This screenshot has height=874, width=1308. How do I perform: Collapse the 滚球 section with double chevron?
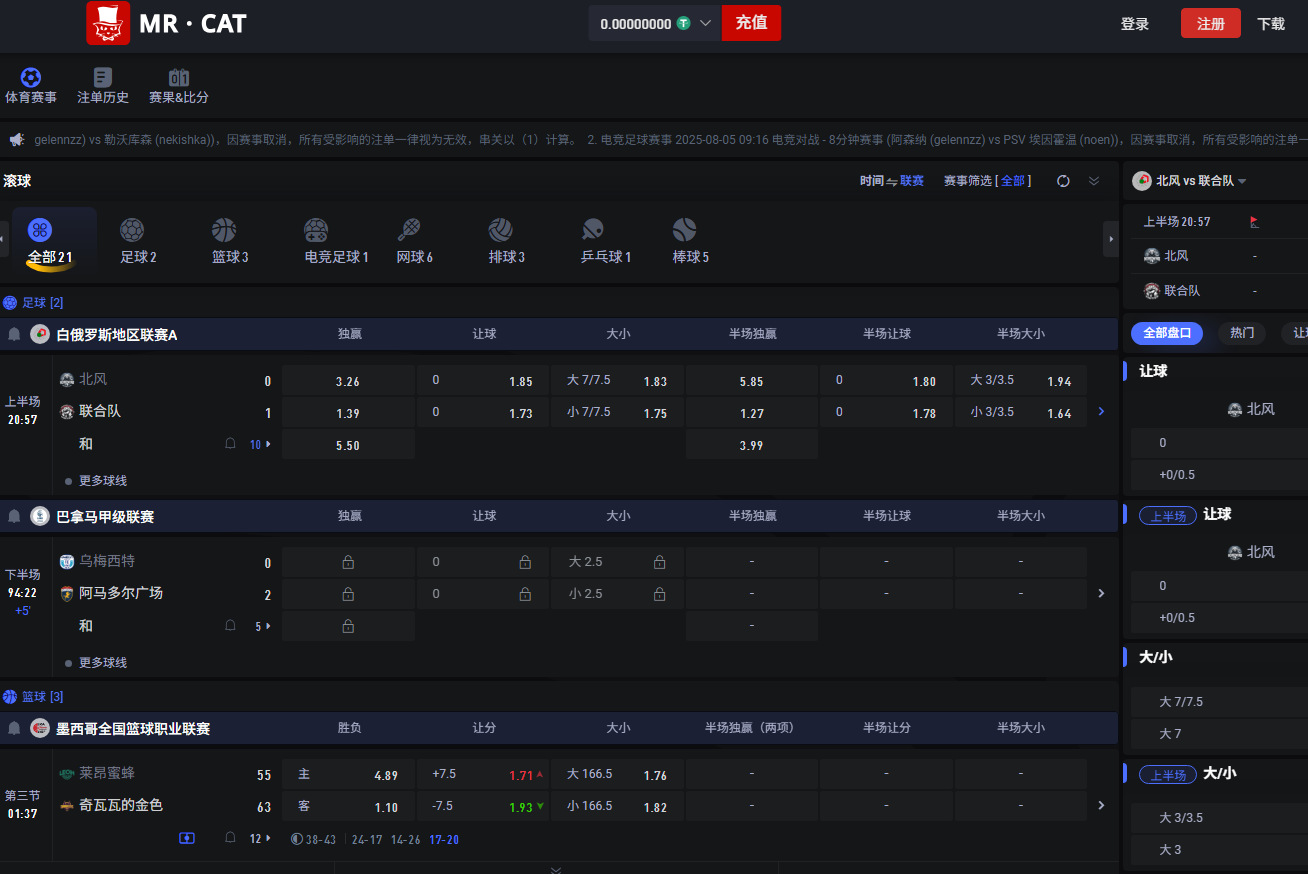[1094, 181]
